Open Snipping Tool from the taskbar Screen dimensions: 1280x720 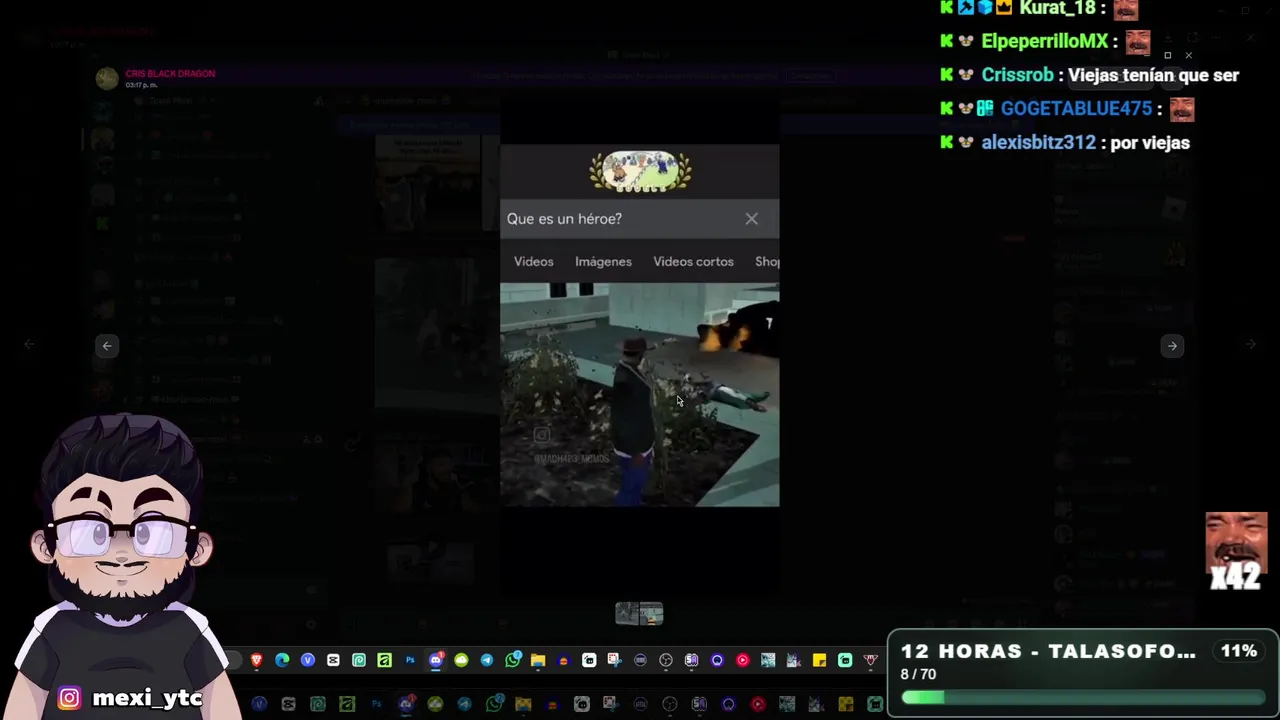coord(614,660)
